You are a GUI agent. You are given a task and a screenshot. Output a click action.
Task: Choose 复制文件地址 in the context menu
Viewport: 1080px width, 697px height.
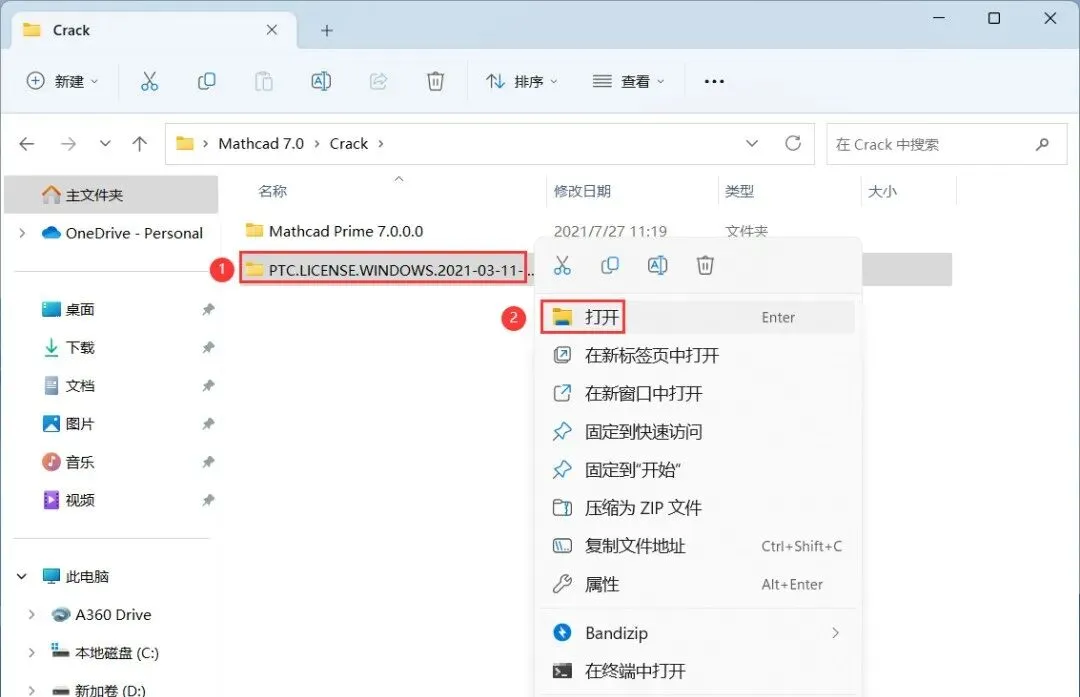[x=697, y=546]
